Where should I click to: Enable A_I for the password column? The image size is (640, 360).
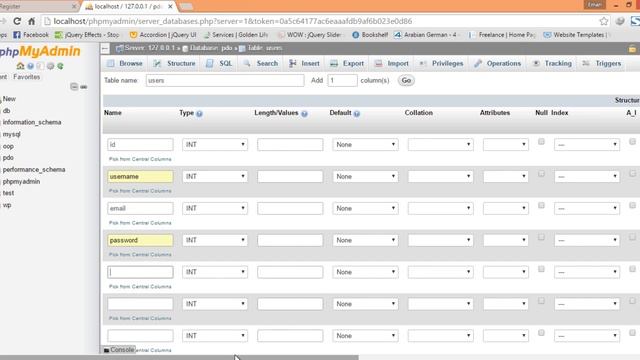pyautogui.click(x=632, y=237)
